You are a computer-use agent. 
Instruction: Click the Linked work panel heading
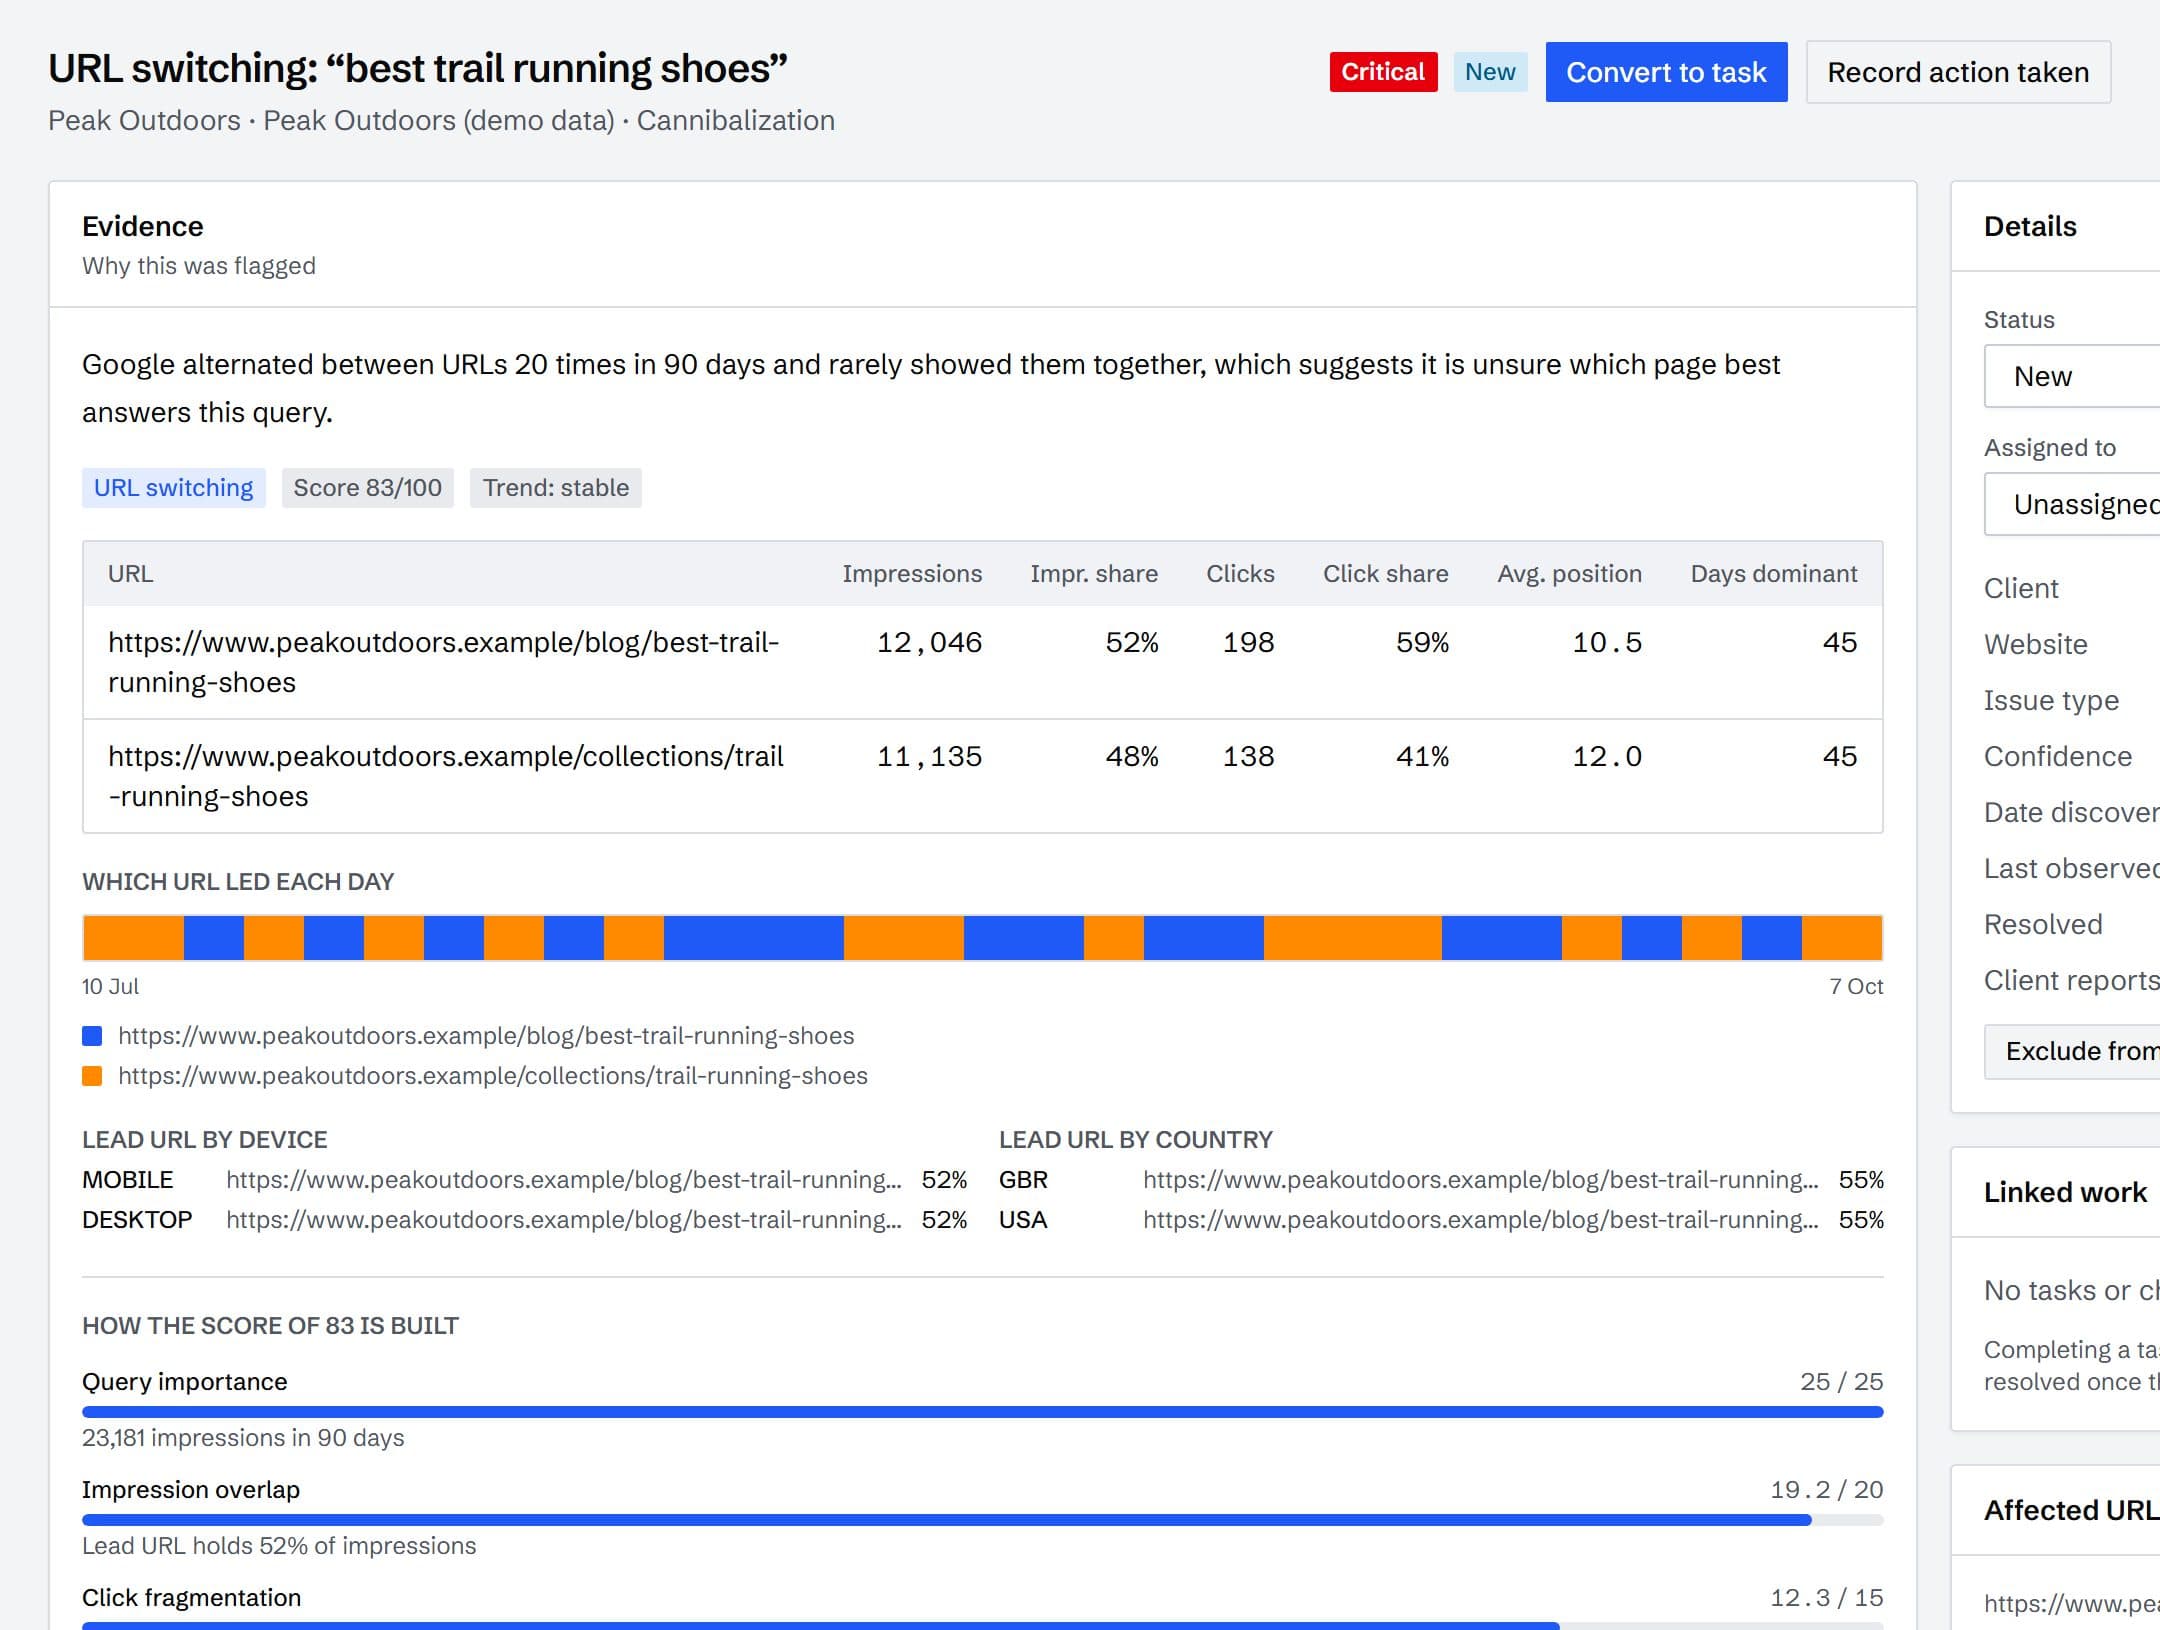coord(2065,1192)
